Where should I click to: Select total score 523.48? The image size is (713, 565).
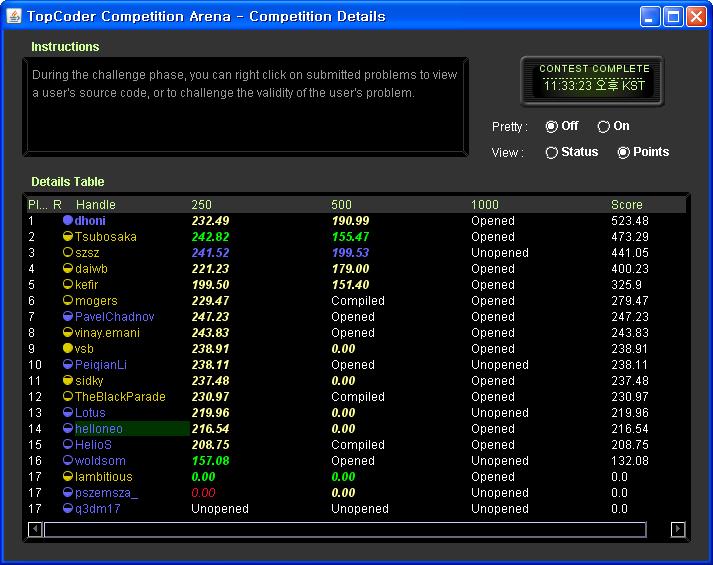click(630, 221)
